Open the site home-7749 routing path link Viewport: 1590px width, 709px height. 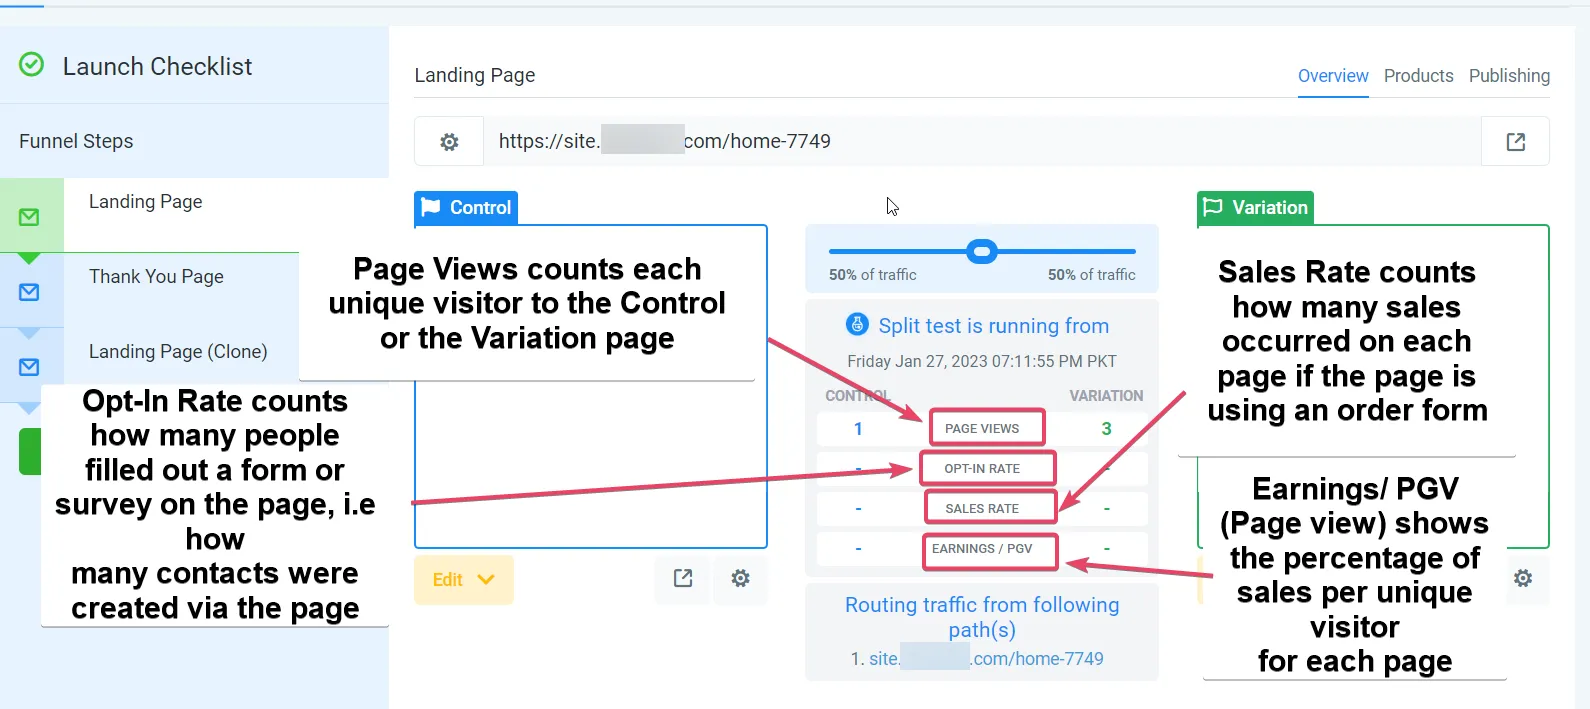point(986,659)
